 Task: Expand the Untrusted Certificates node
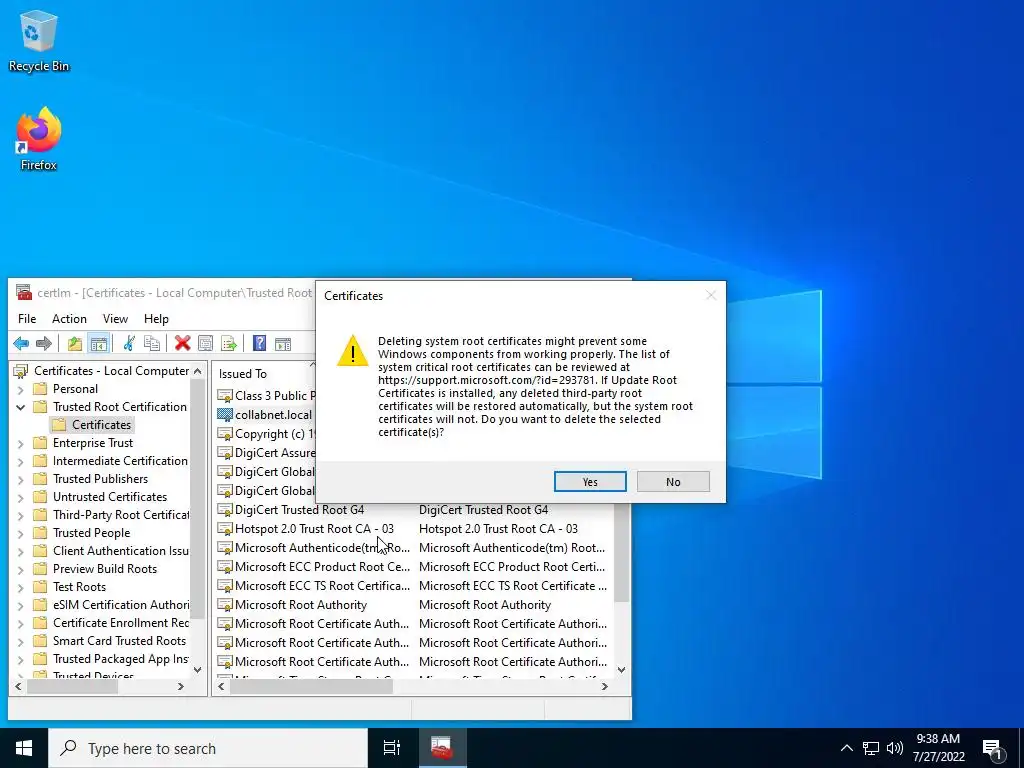point(20,498)
